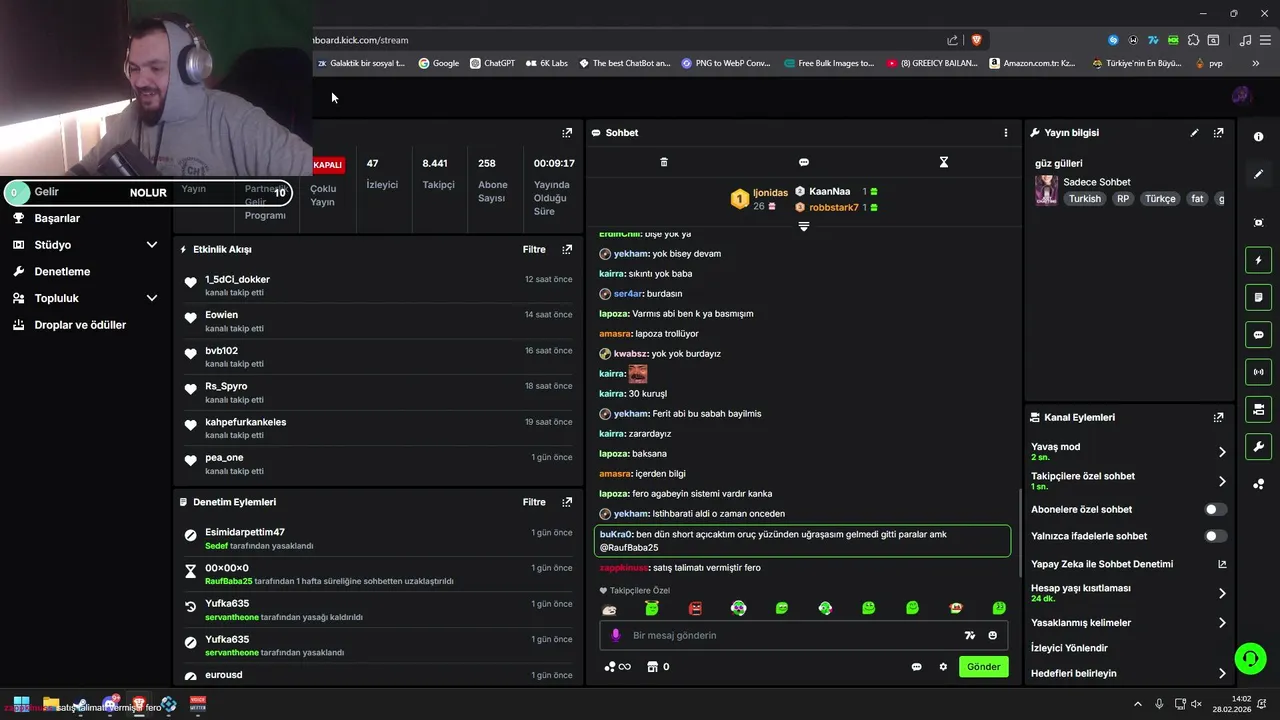Open the emoji picker in message box
The height and width of the screenshot is (720, 1280).
(x=992, y=635)
